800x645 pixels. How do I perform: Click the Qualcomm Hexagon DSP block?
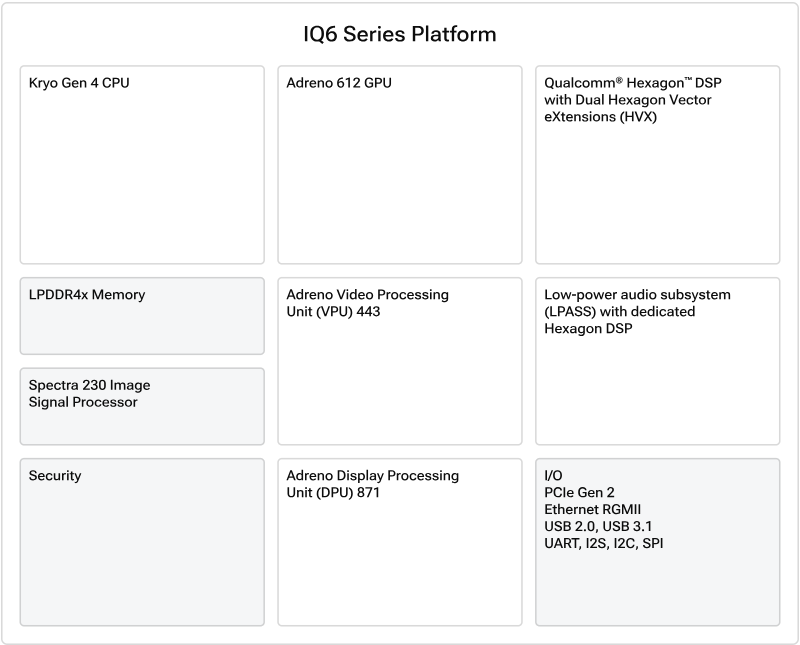(x=658, y=165)
